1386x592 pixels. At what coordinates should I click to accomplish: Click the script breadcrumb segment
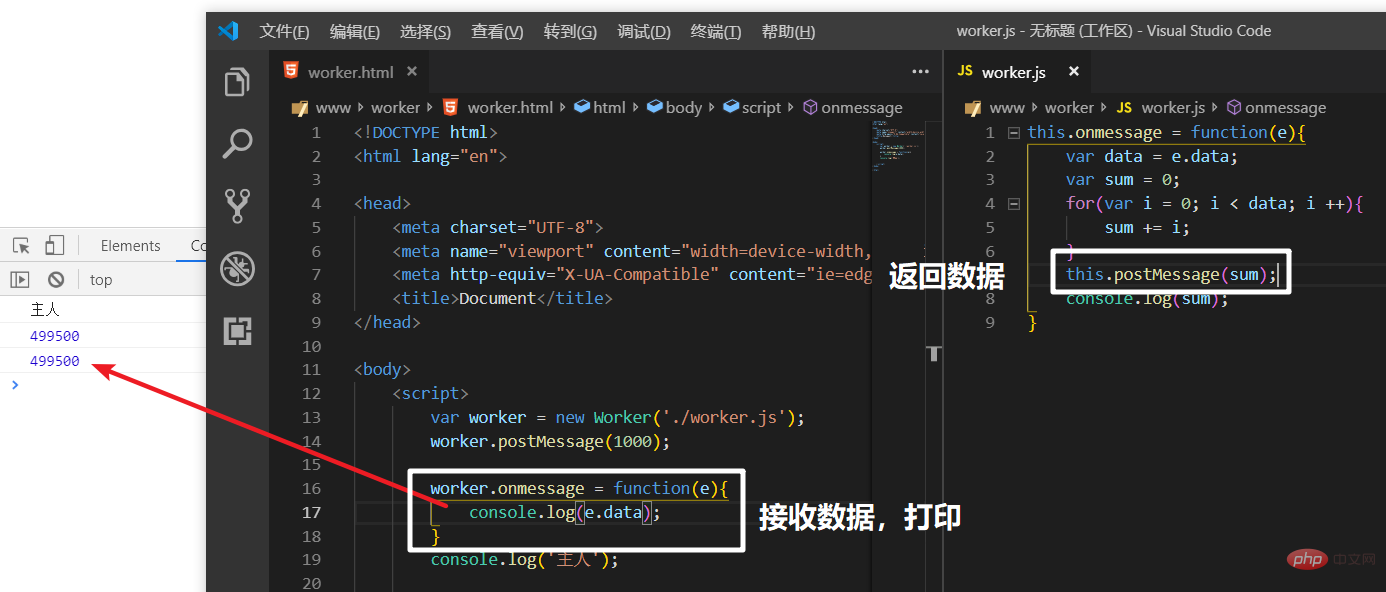[761, 108]
